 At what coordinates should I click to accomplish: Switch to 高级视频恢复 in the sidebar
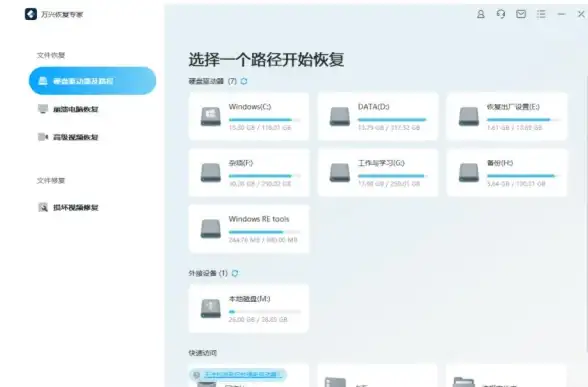pyautogui.click(x=68, y=137)
